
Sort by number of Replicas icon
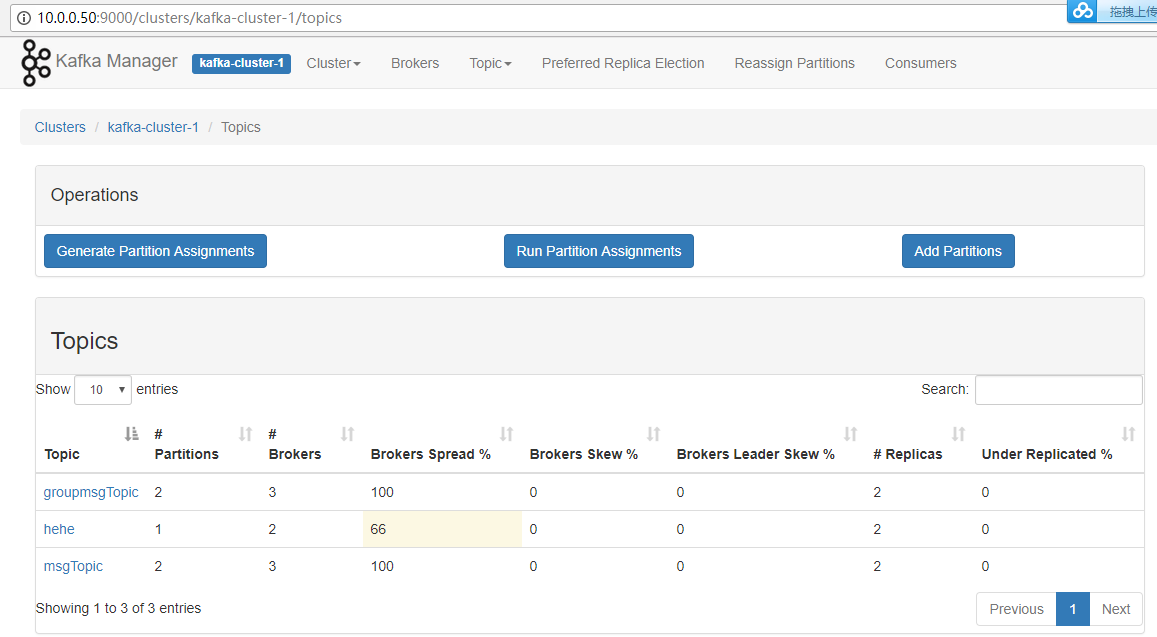959,434
